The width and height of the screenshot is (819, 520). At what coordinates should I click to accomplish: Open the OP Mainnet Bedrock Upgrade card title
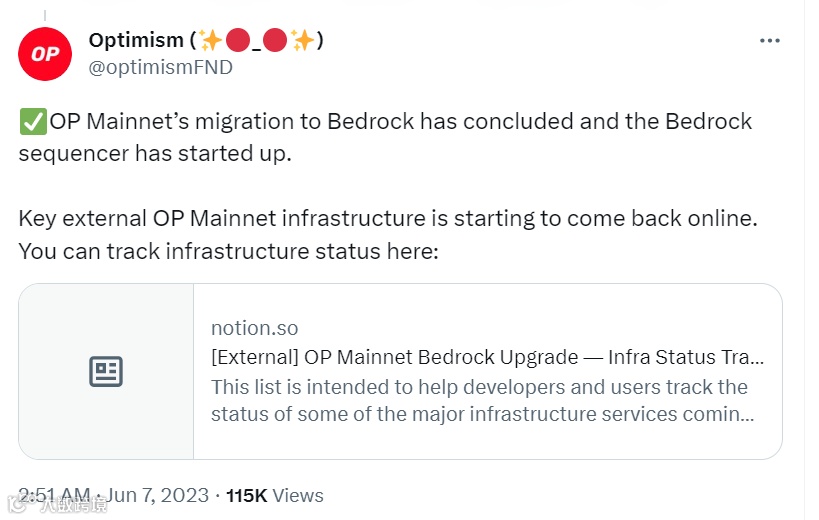coord(487,357)
